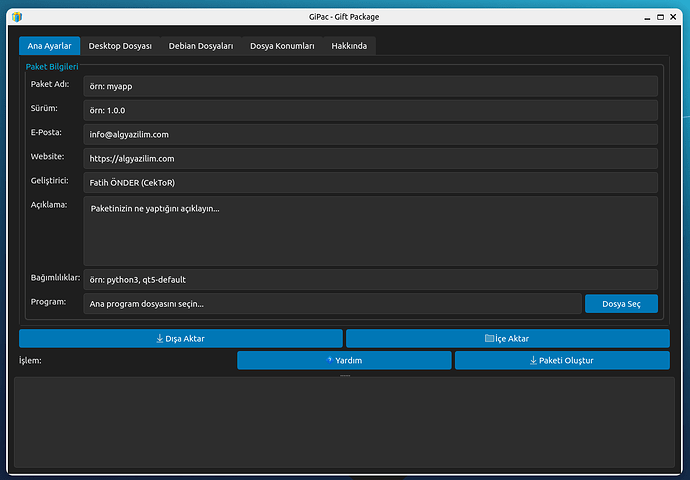The width and height of the screenshot is (690, 480).
Task: Click the output log area below İşlem
Action: point(345,422)
